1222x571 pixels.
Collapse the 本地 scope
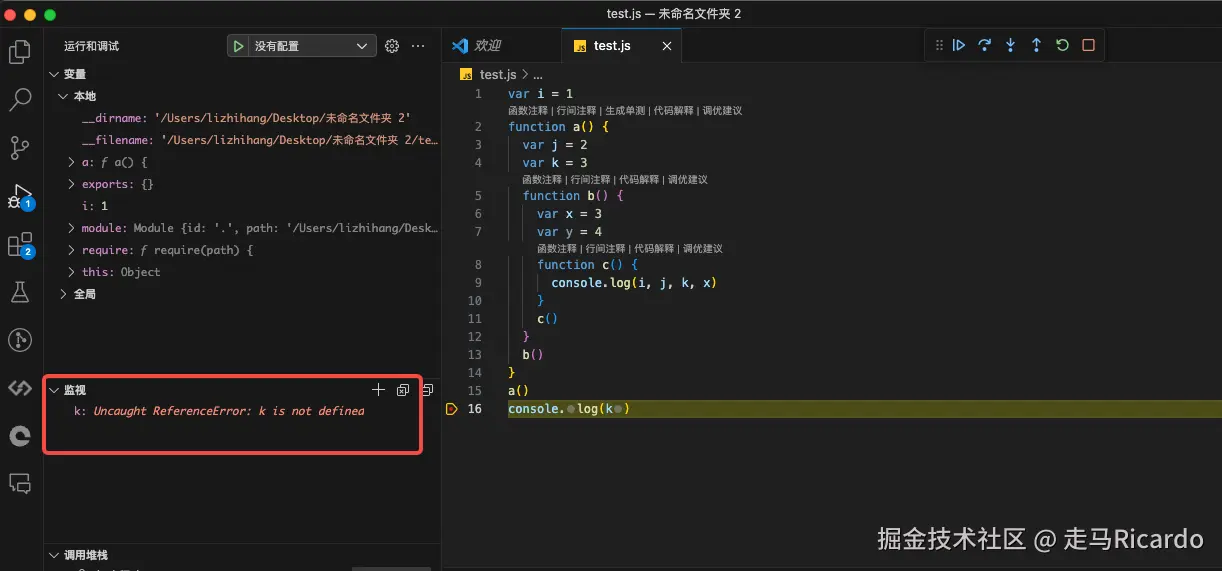click(x=64, y=96)
